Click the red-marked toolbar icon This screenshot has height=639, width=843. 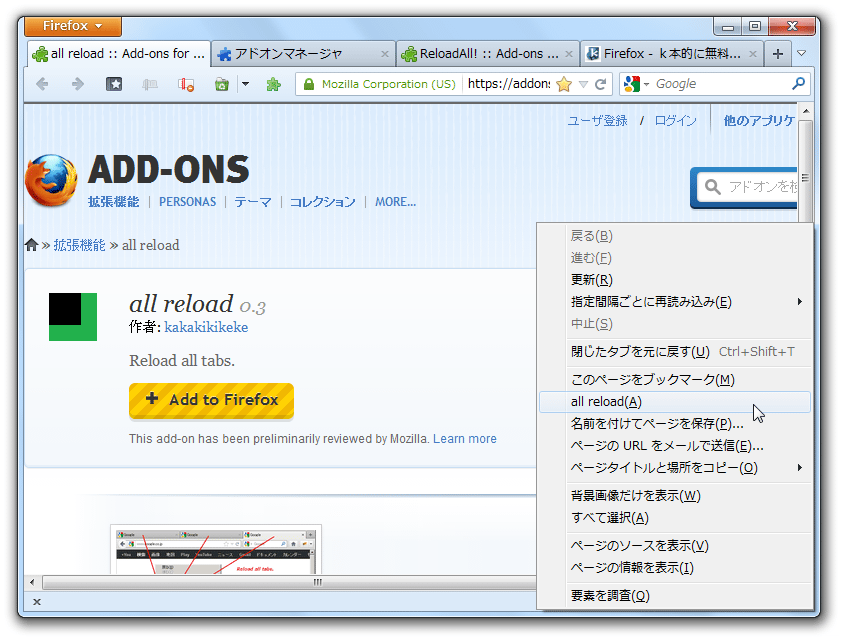tap(186, 84)
